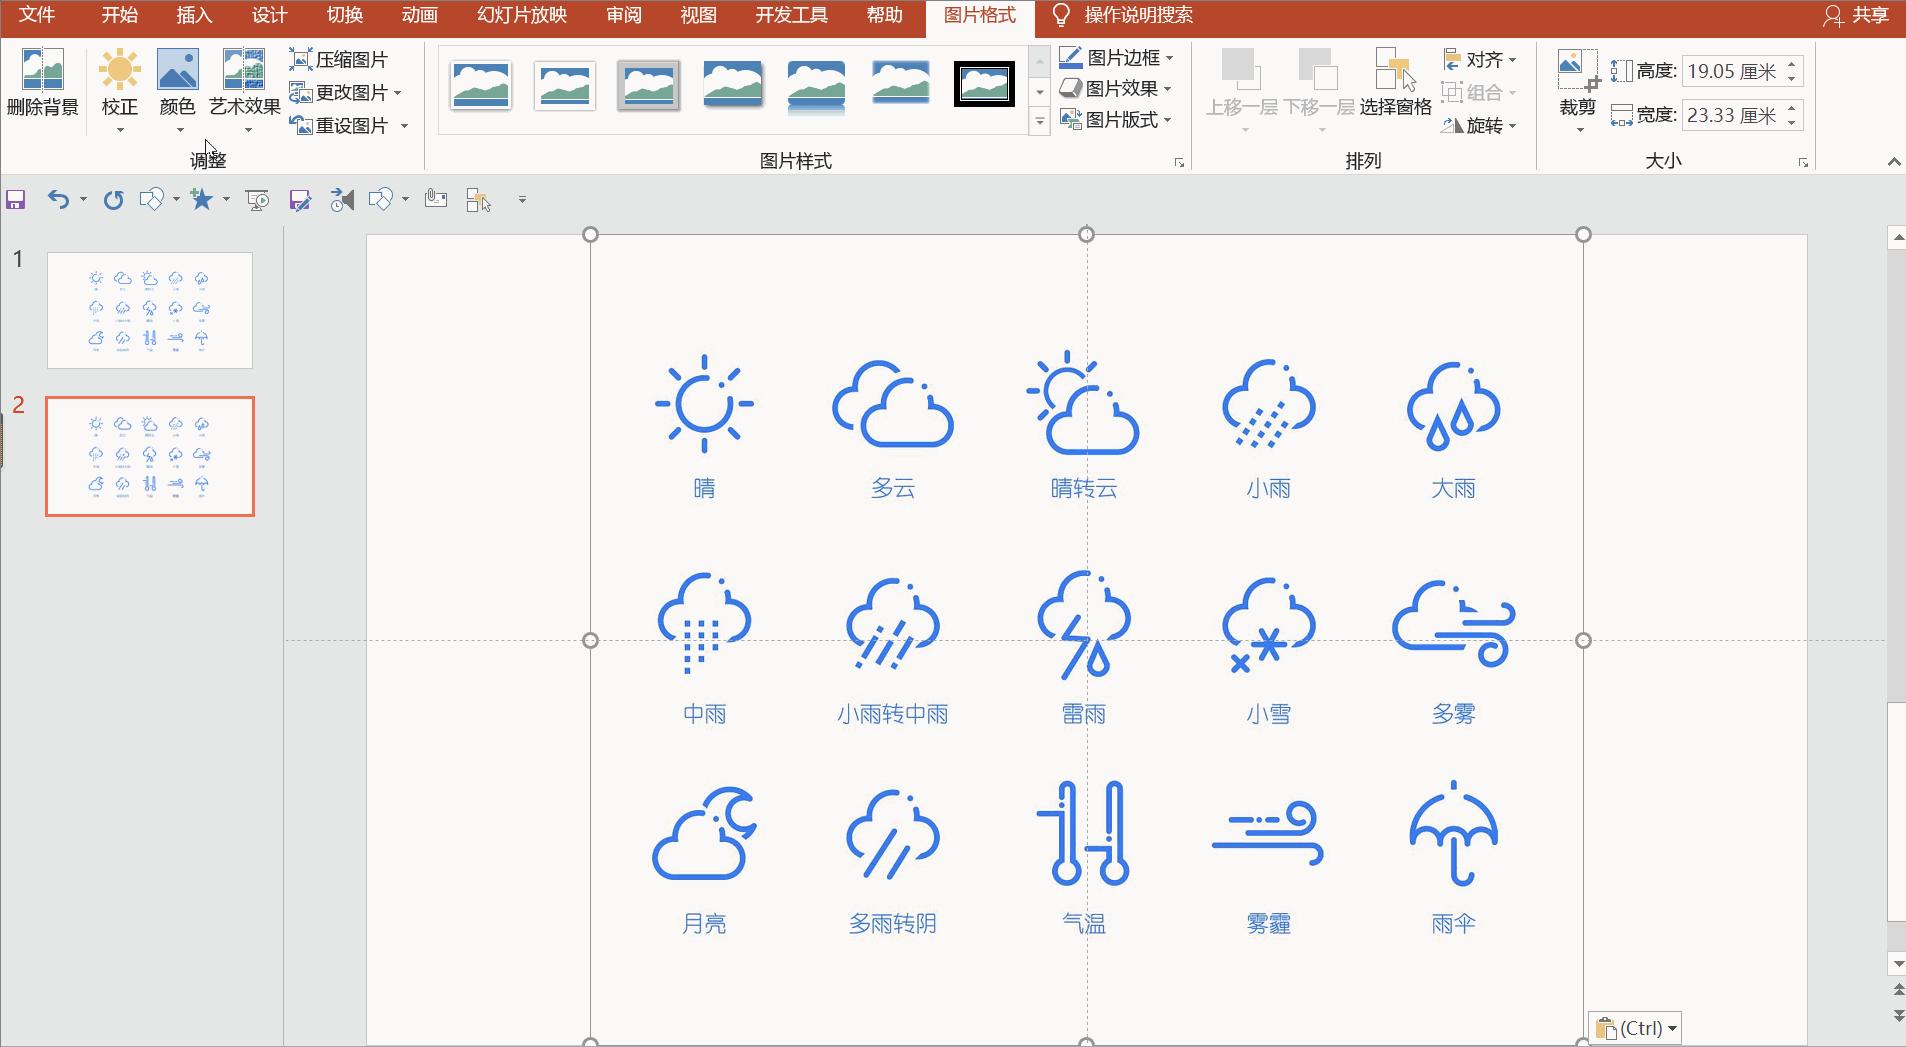Image resolution: width=1906 pixels, height=1047 pixels.
Task: Open the 幻灯片放映 (Slide Show) tab
Action: 520,15
